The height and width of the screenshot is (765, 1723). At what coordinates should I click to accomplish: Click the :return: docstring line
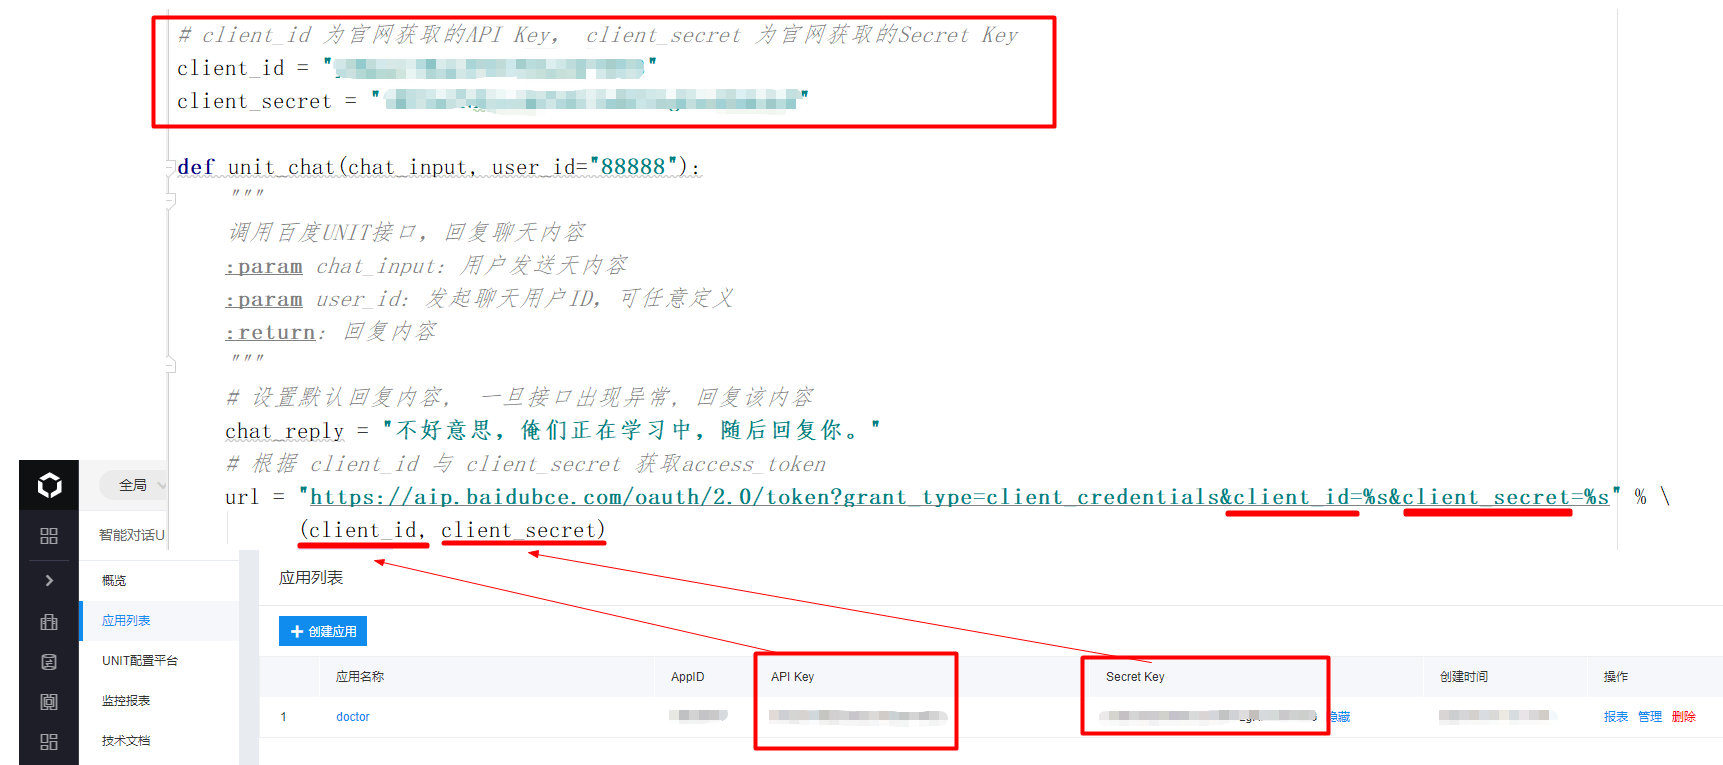pyautogui.click(x=331, y=332)
